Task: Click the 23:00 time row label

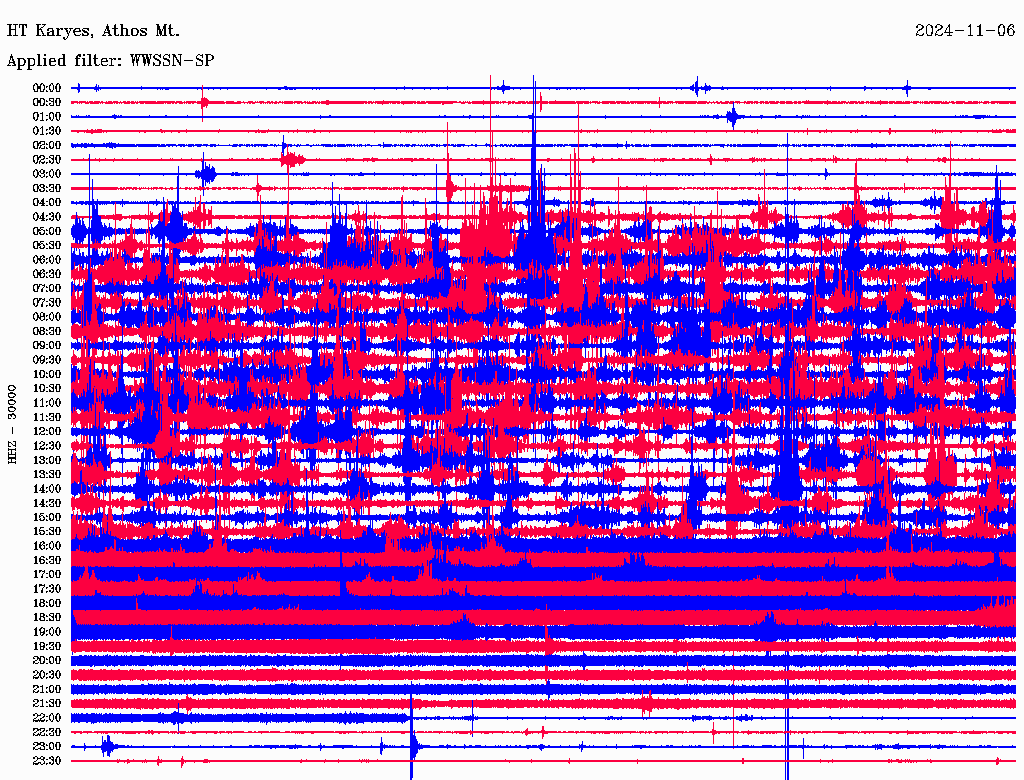Action: (x=47, y=747)
